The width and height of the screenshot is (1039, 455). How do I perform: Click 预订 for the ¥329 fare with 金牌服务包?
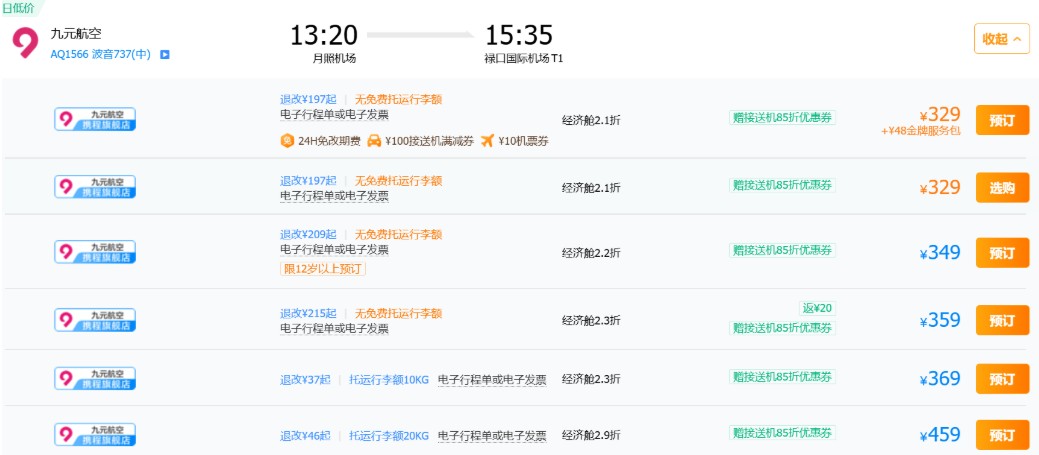[1002, 120]
